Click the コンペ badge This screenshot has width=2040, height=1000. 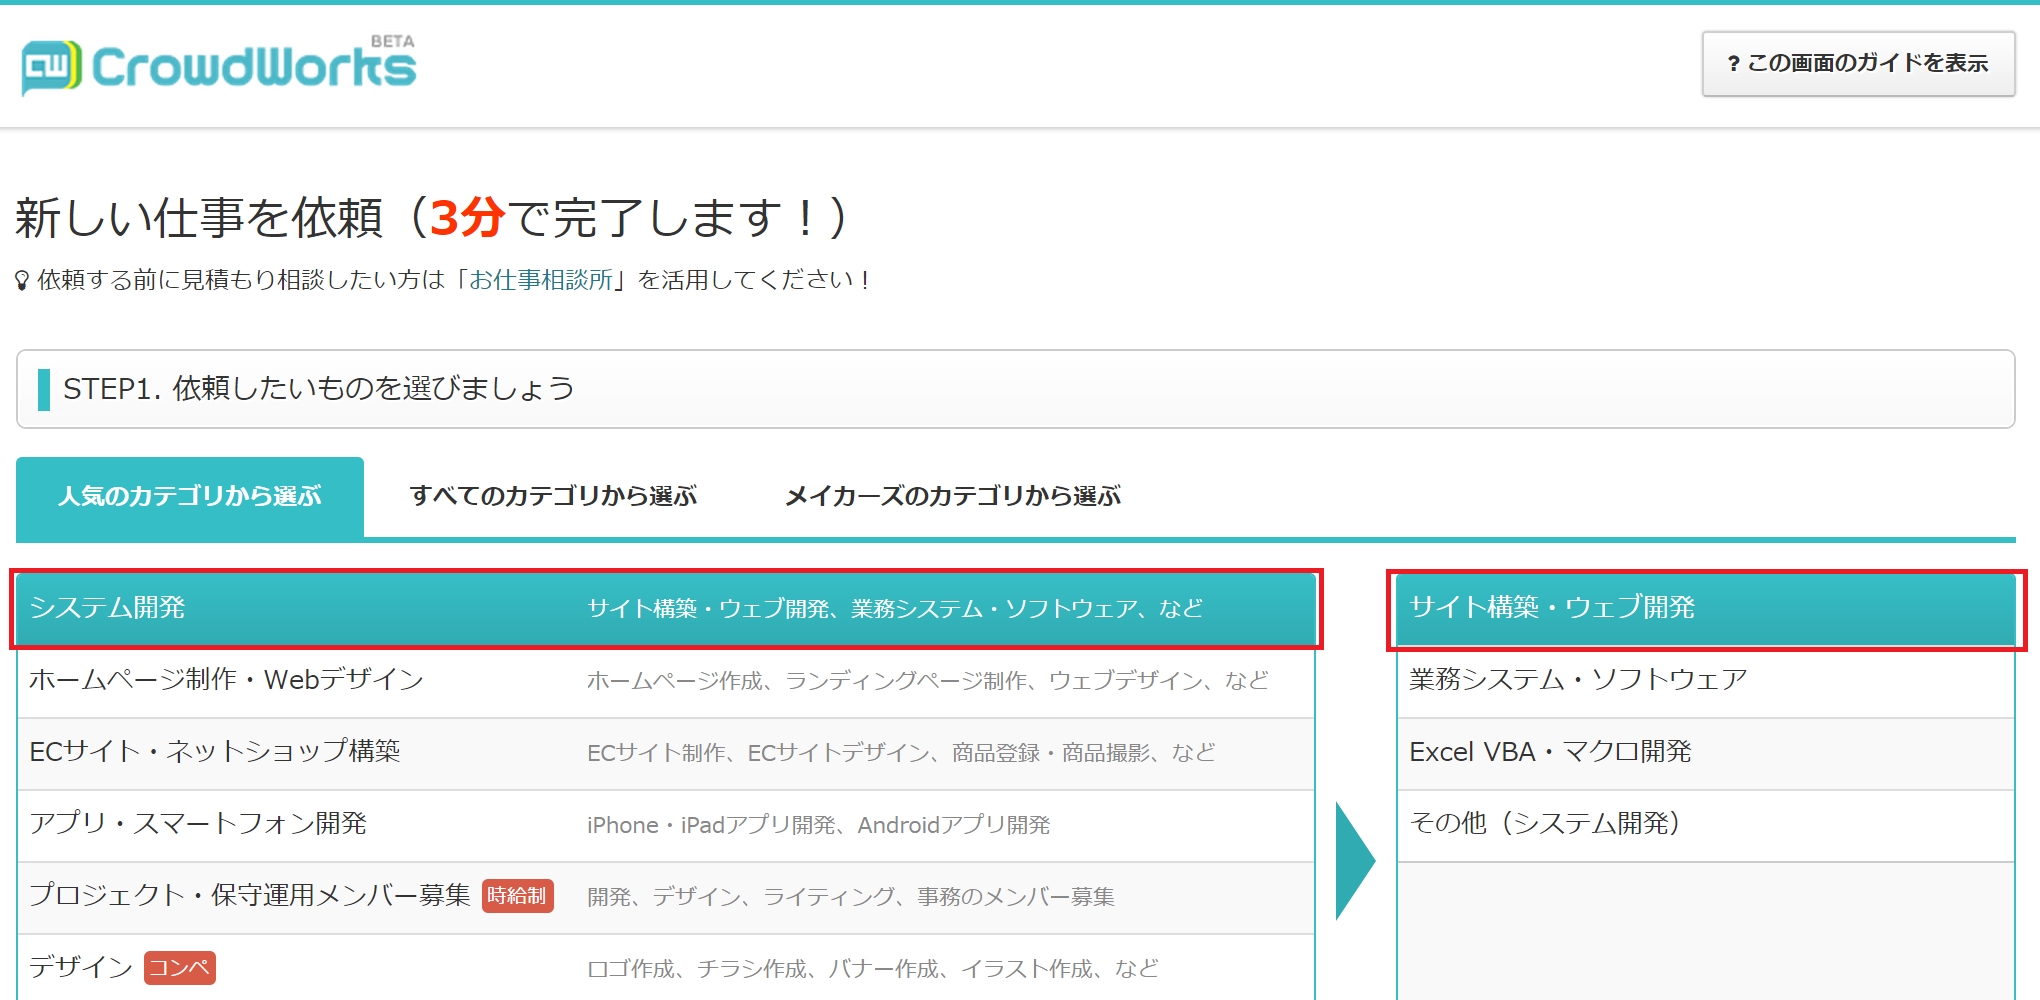tap(182, 968)
